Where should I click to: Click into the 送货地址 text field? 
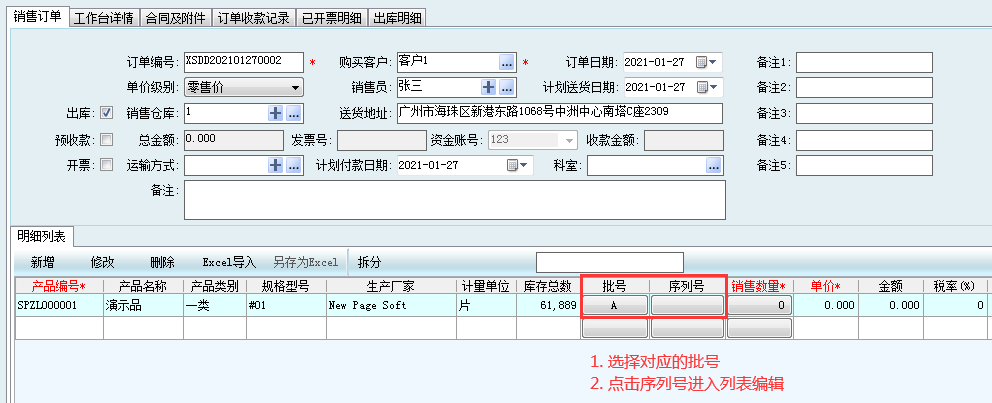coord(559,113)
